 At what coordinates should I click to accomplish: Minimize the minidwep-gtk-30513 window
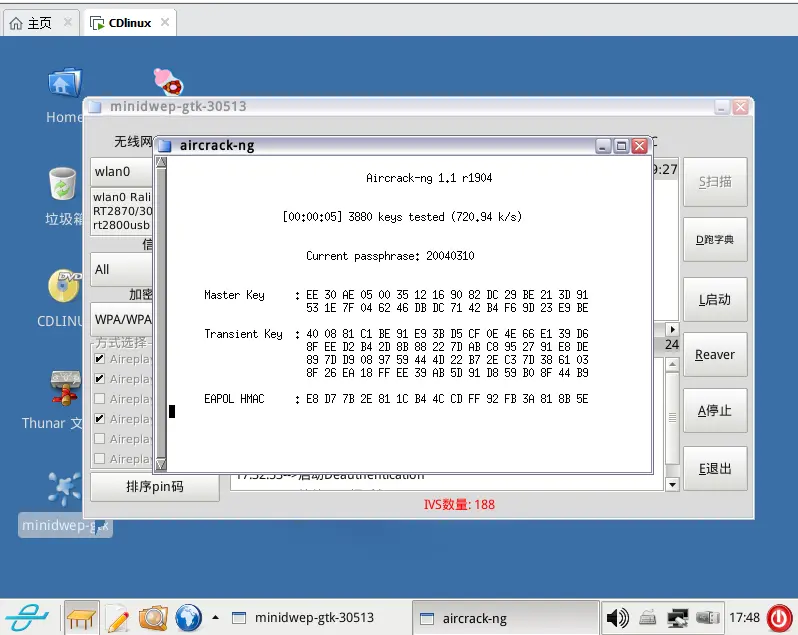pos(722,107)
